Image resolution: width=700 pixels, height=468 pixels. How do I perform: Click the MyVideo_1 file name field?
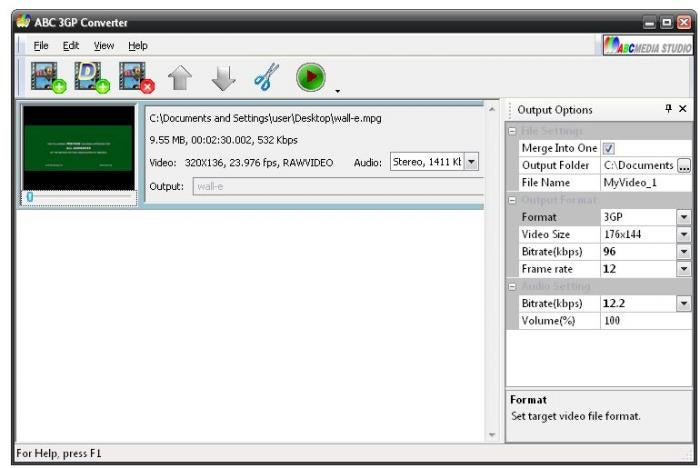pyautogui.click(x=646, y=183)
